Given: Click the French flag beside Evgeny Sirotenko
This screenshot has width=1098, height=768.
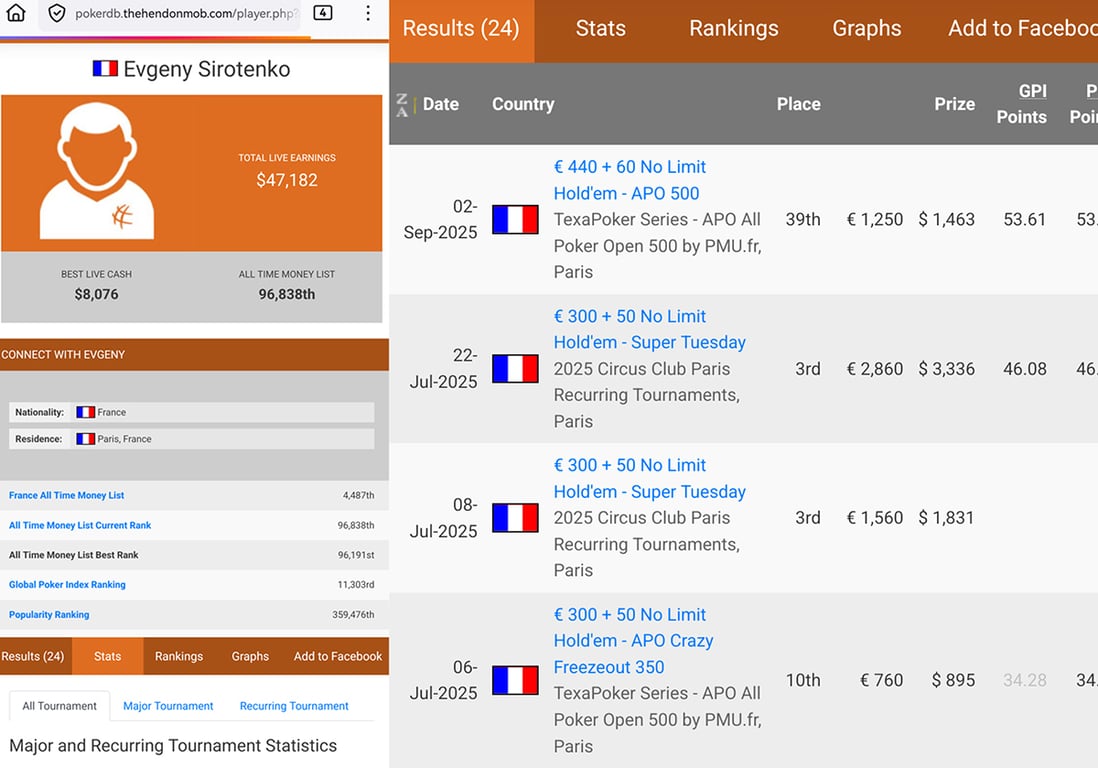Looking at the screenshot, I should coord(105,69).
